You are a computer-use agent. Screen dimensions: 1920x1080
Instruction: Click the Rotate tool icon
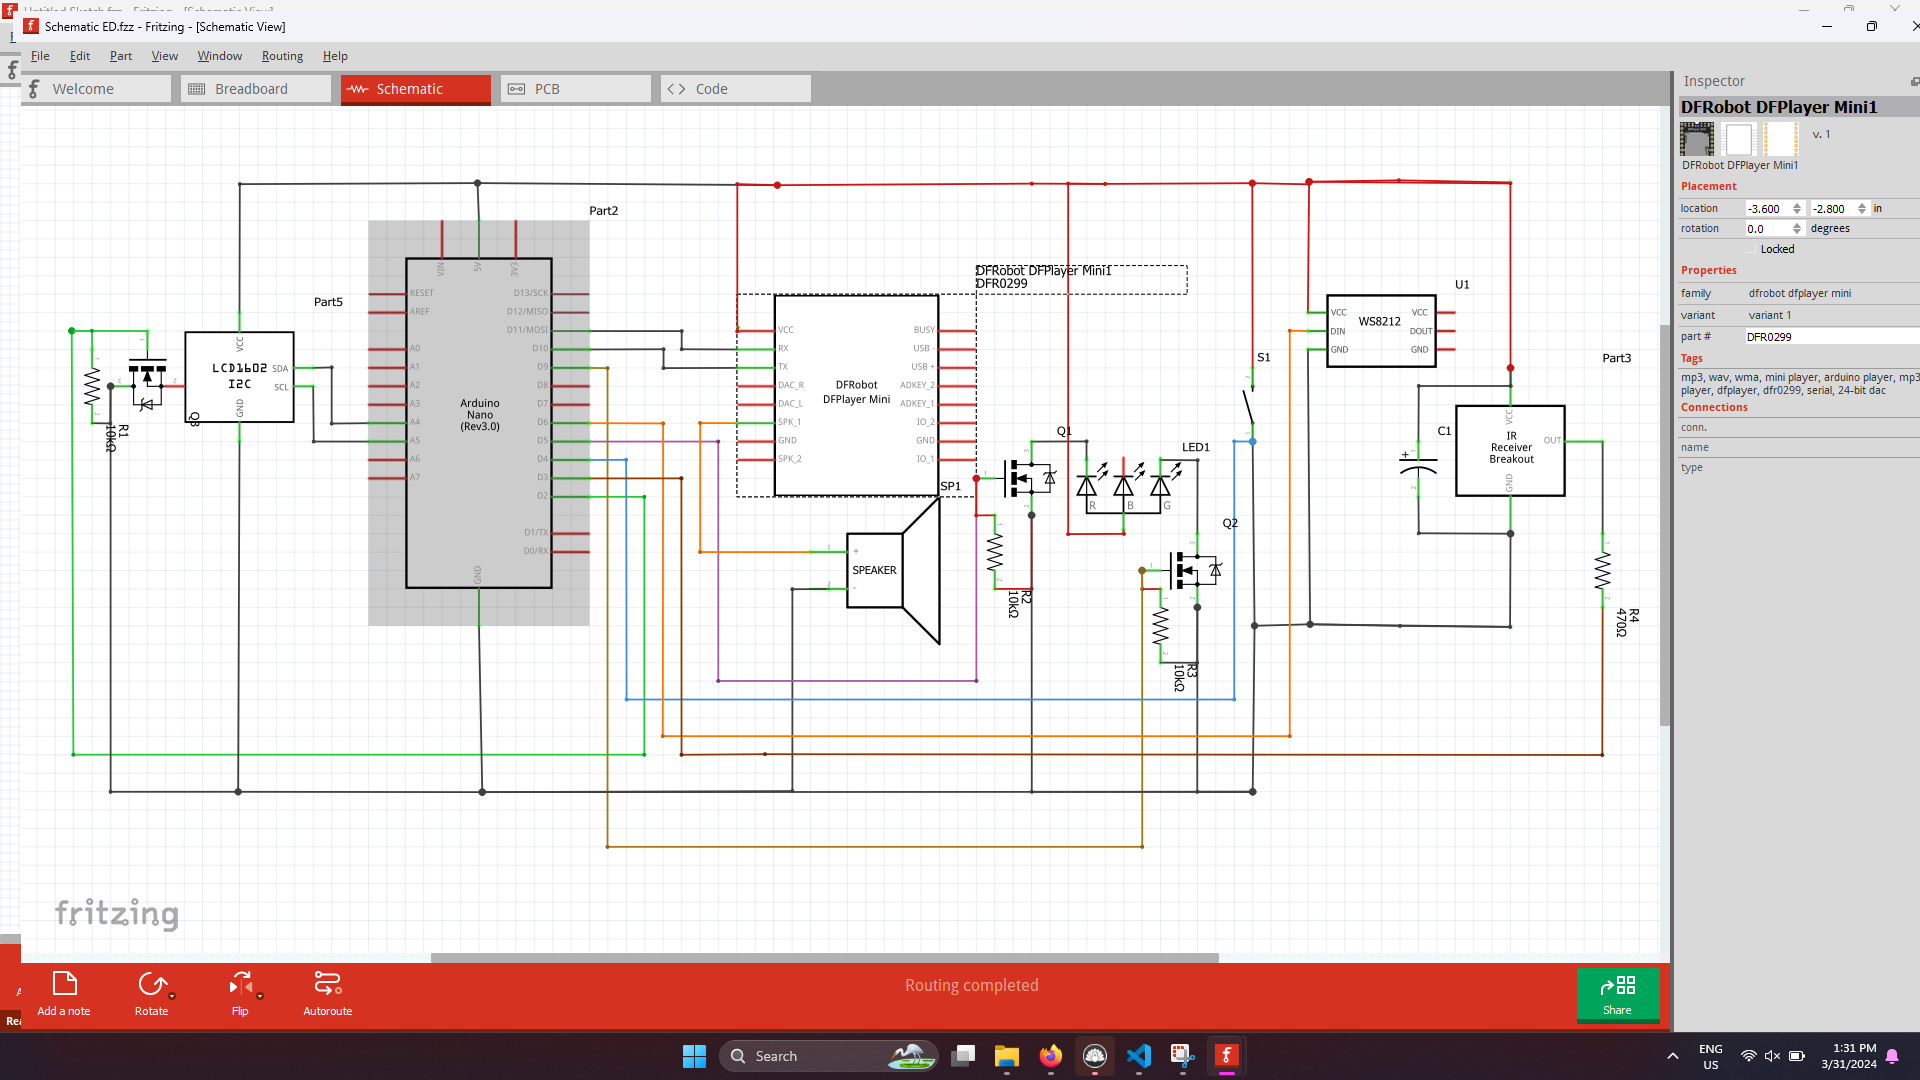coord(151,984)
